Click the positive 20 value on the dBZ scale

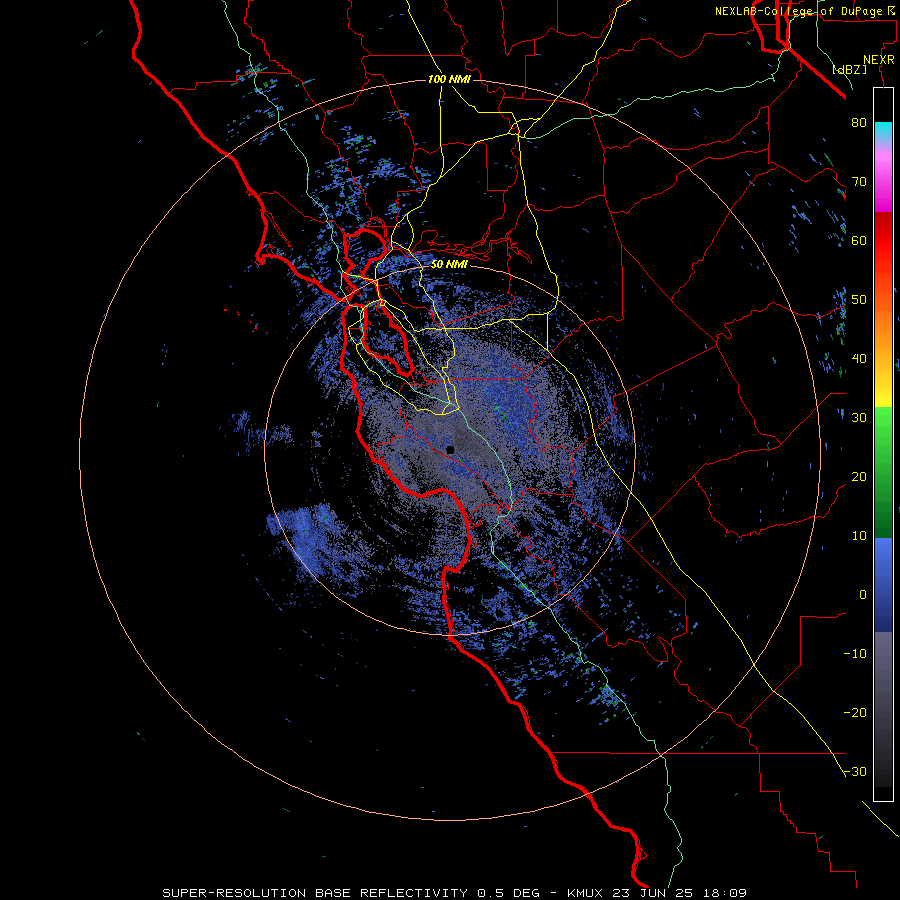coord(859,477)
